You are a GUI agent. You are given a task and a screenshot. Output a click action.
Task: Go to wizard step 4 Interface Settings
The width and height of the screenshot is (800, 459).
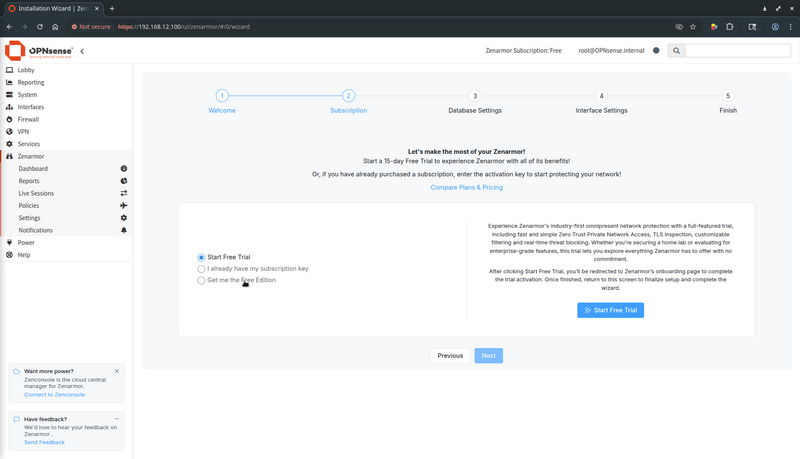point(602,95)
